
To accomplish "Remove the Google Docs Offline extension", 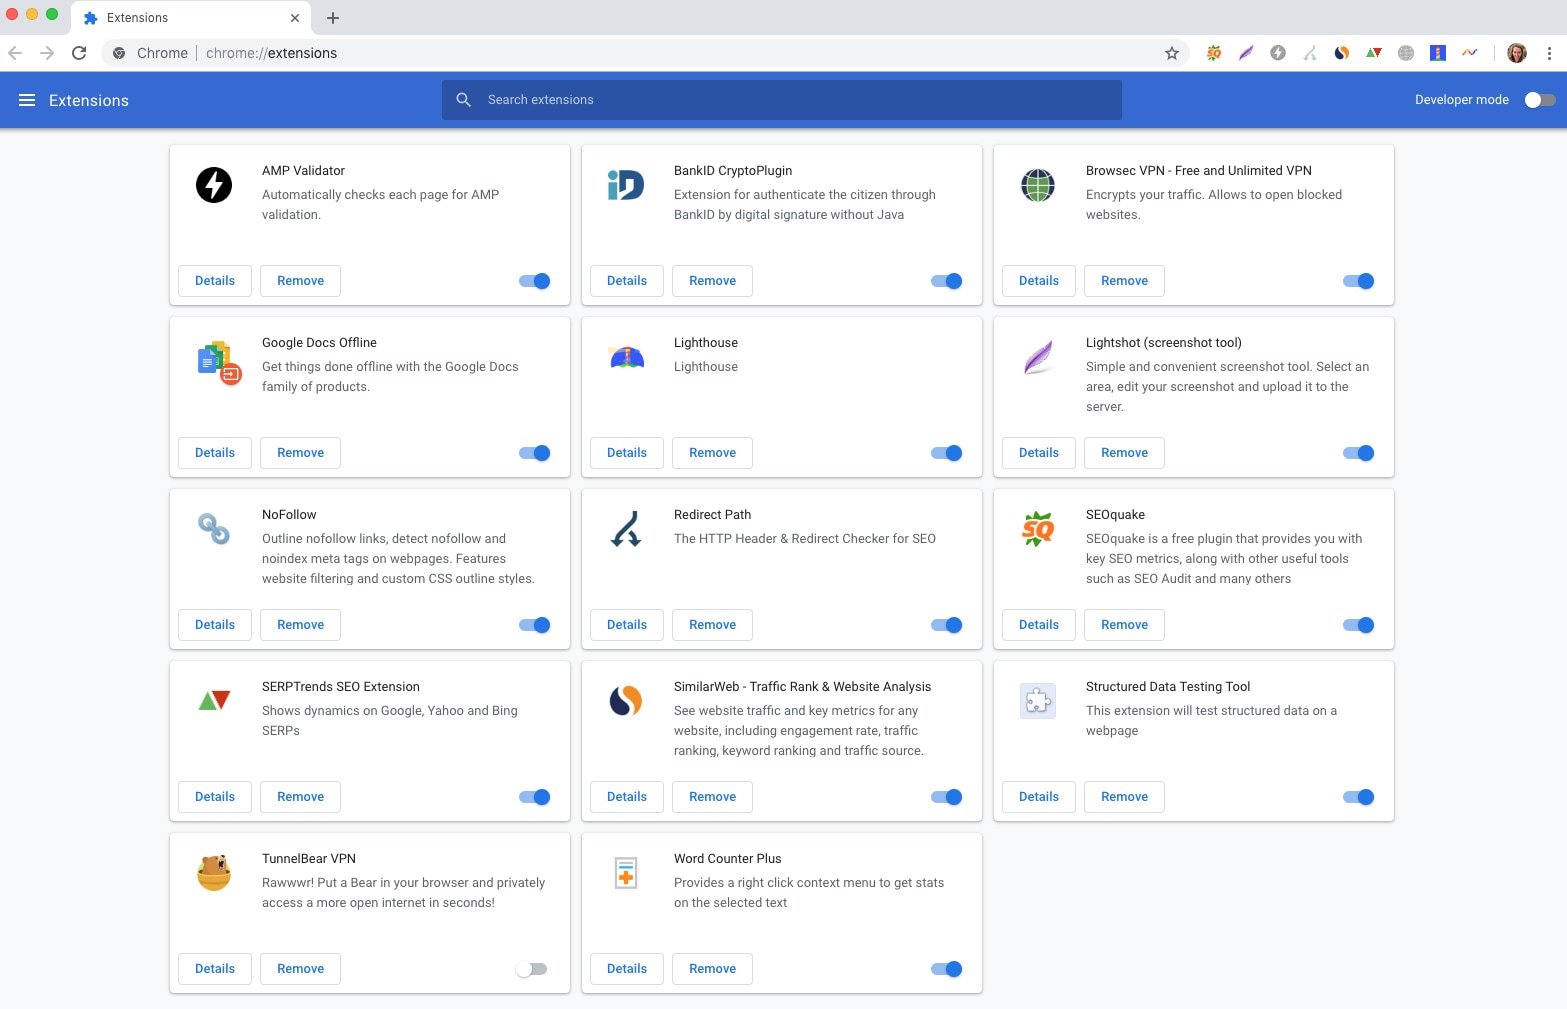I will click(300, 453).
